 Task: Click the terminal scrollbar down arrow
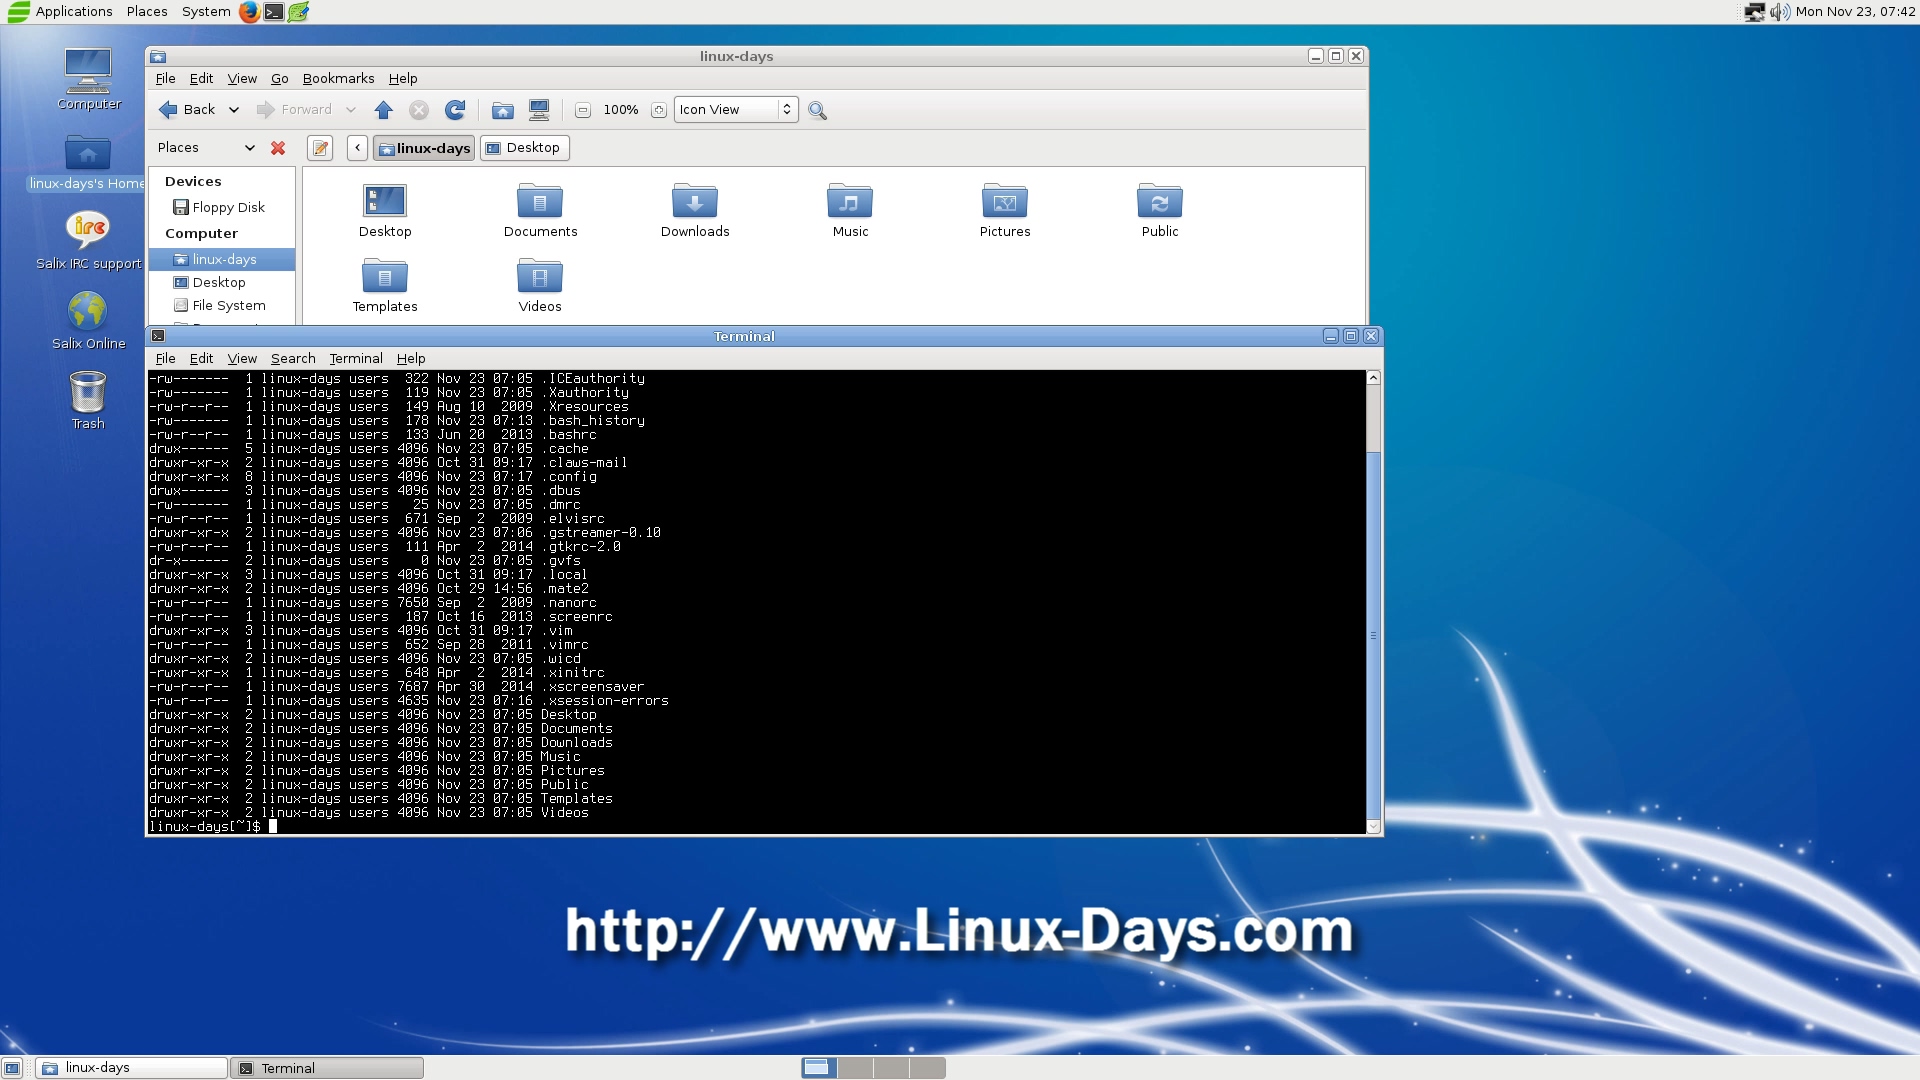[x=1373, y=826]
